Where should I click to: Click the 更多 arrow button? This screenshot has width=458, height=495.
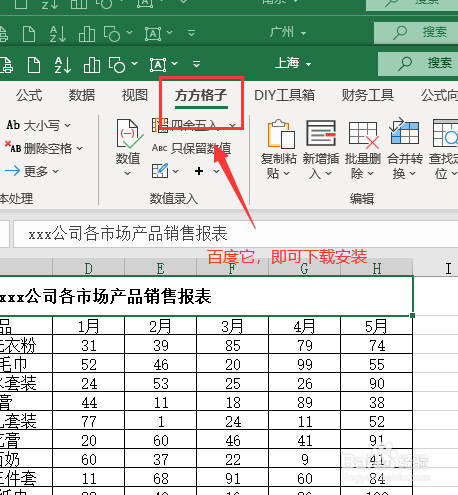pyautogui.click(x=32, y=171)
